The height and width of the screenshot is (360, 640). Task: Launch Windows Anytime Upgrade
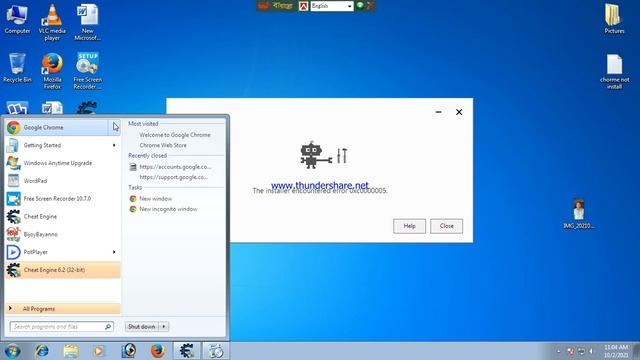[x=63, y=163]
